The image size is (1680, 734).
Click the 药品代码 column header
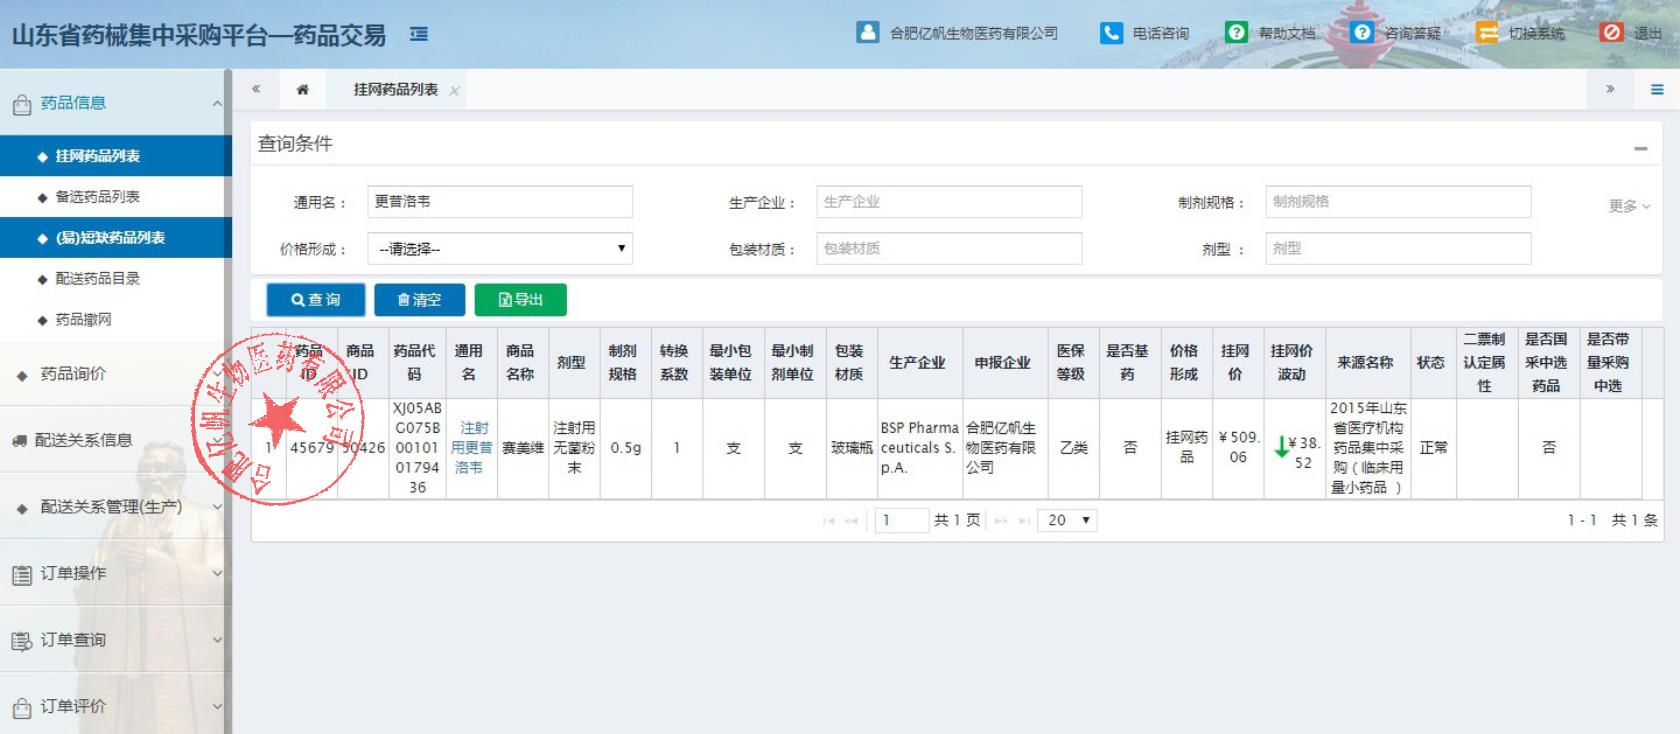point(414,362)
